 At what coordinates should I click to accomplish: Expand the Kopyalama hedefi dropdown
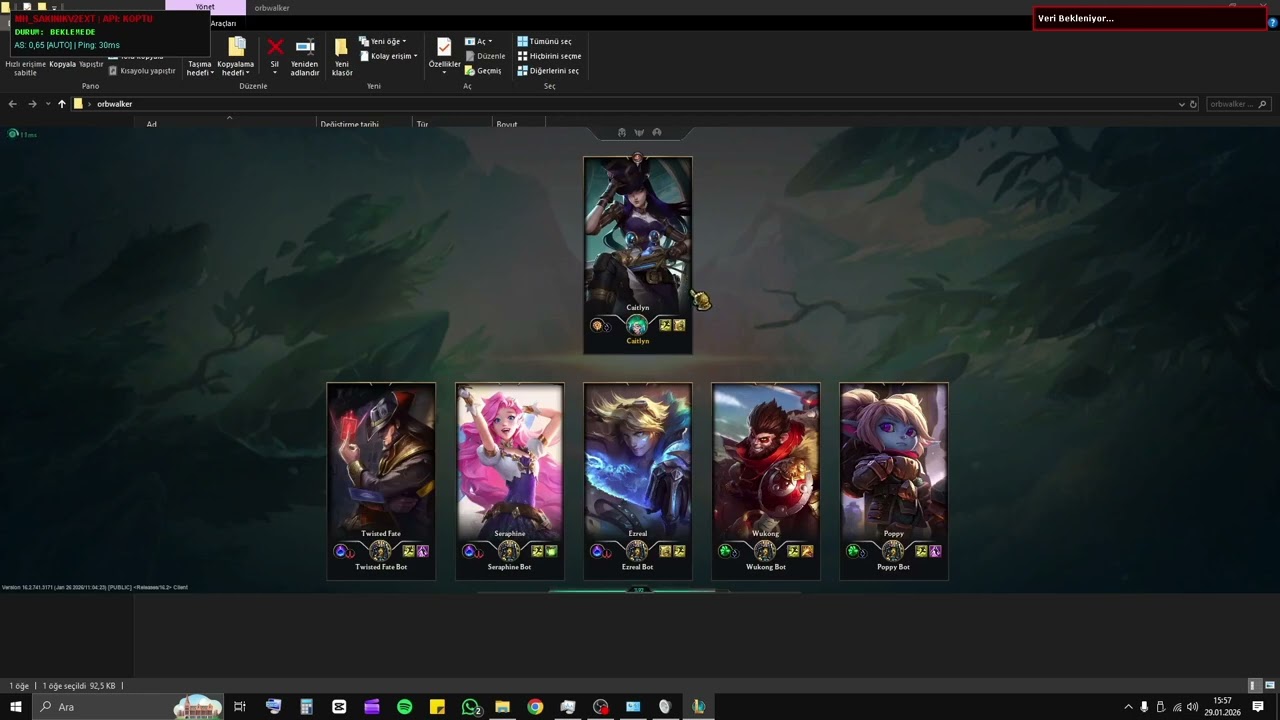(235, 68)
